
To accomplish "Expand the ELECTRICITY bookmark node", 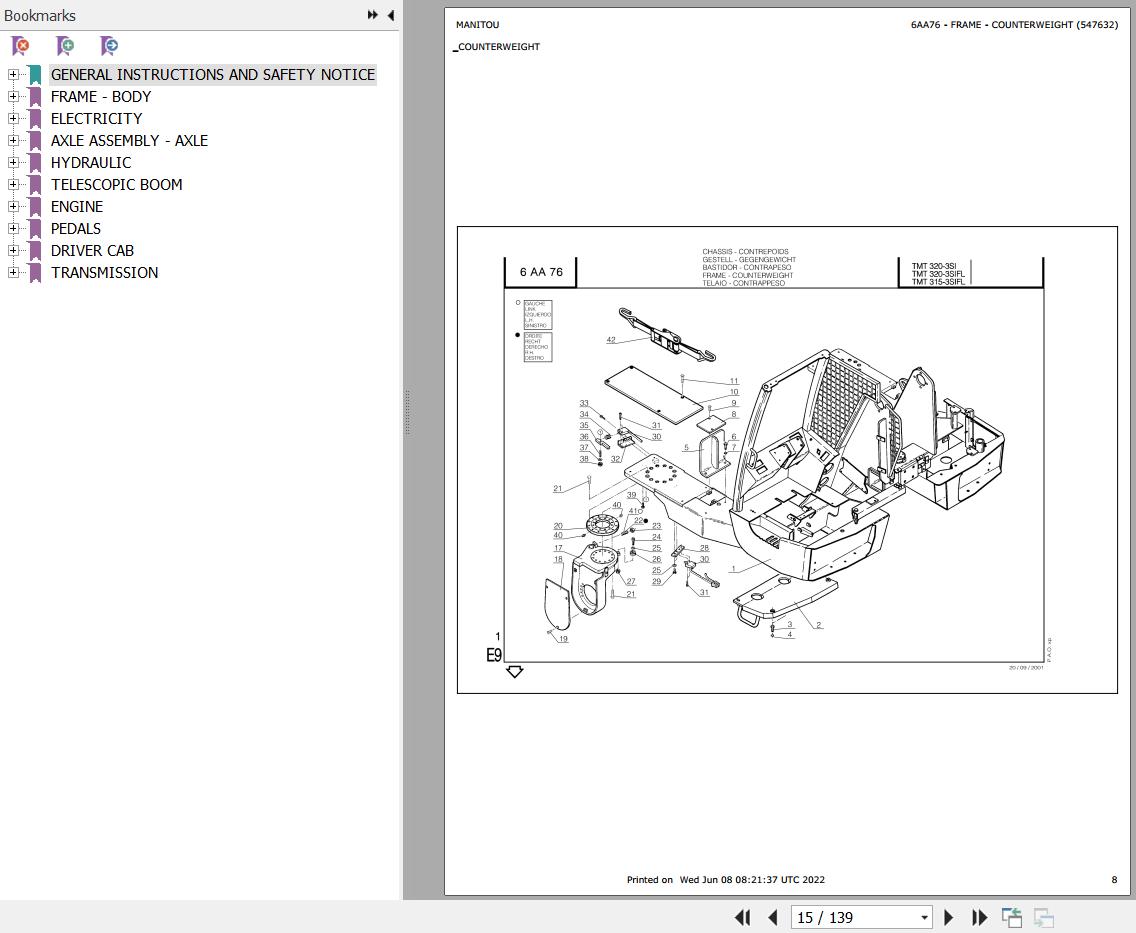I will pos(13,118).
